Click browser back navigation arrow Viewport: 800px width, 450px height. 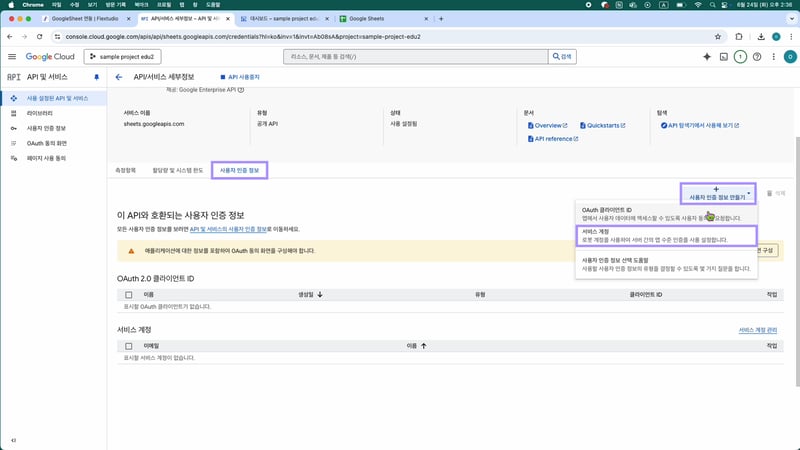tap(10, 37)
